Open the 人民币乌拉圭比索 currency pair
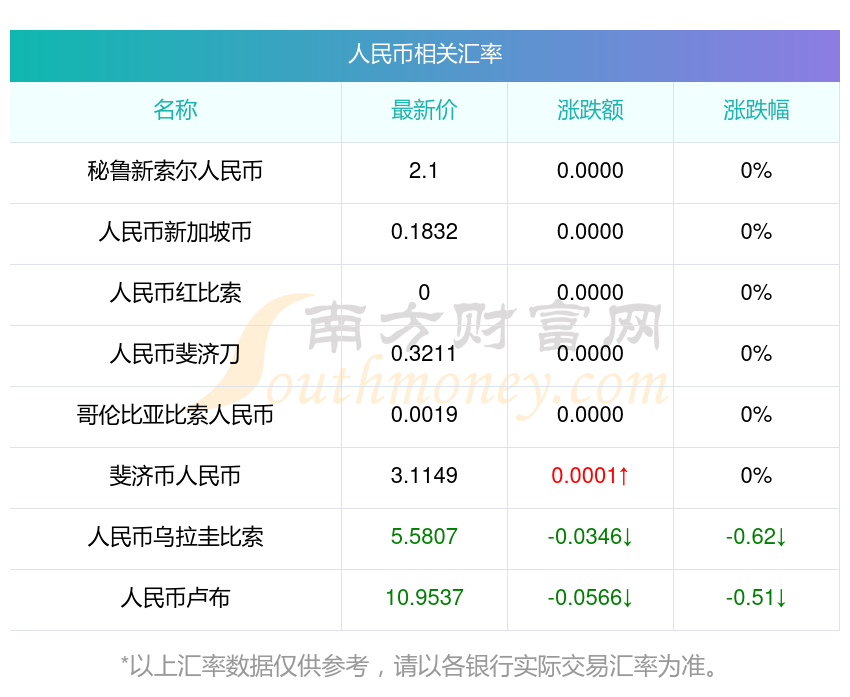Image resolution: width=850 pixels, height=697 pixels. point(175,537)
